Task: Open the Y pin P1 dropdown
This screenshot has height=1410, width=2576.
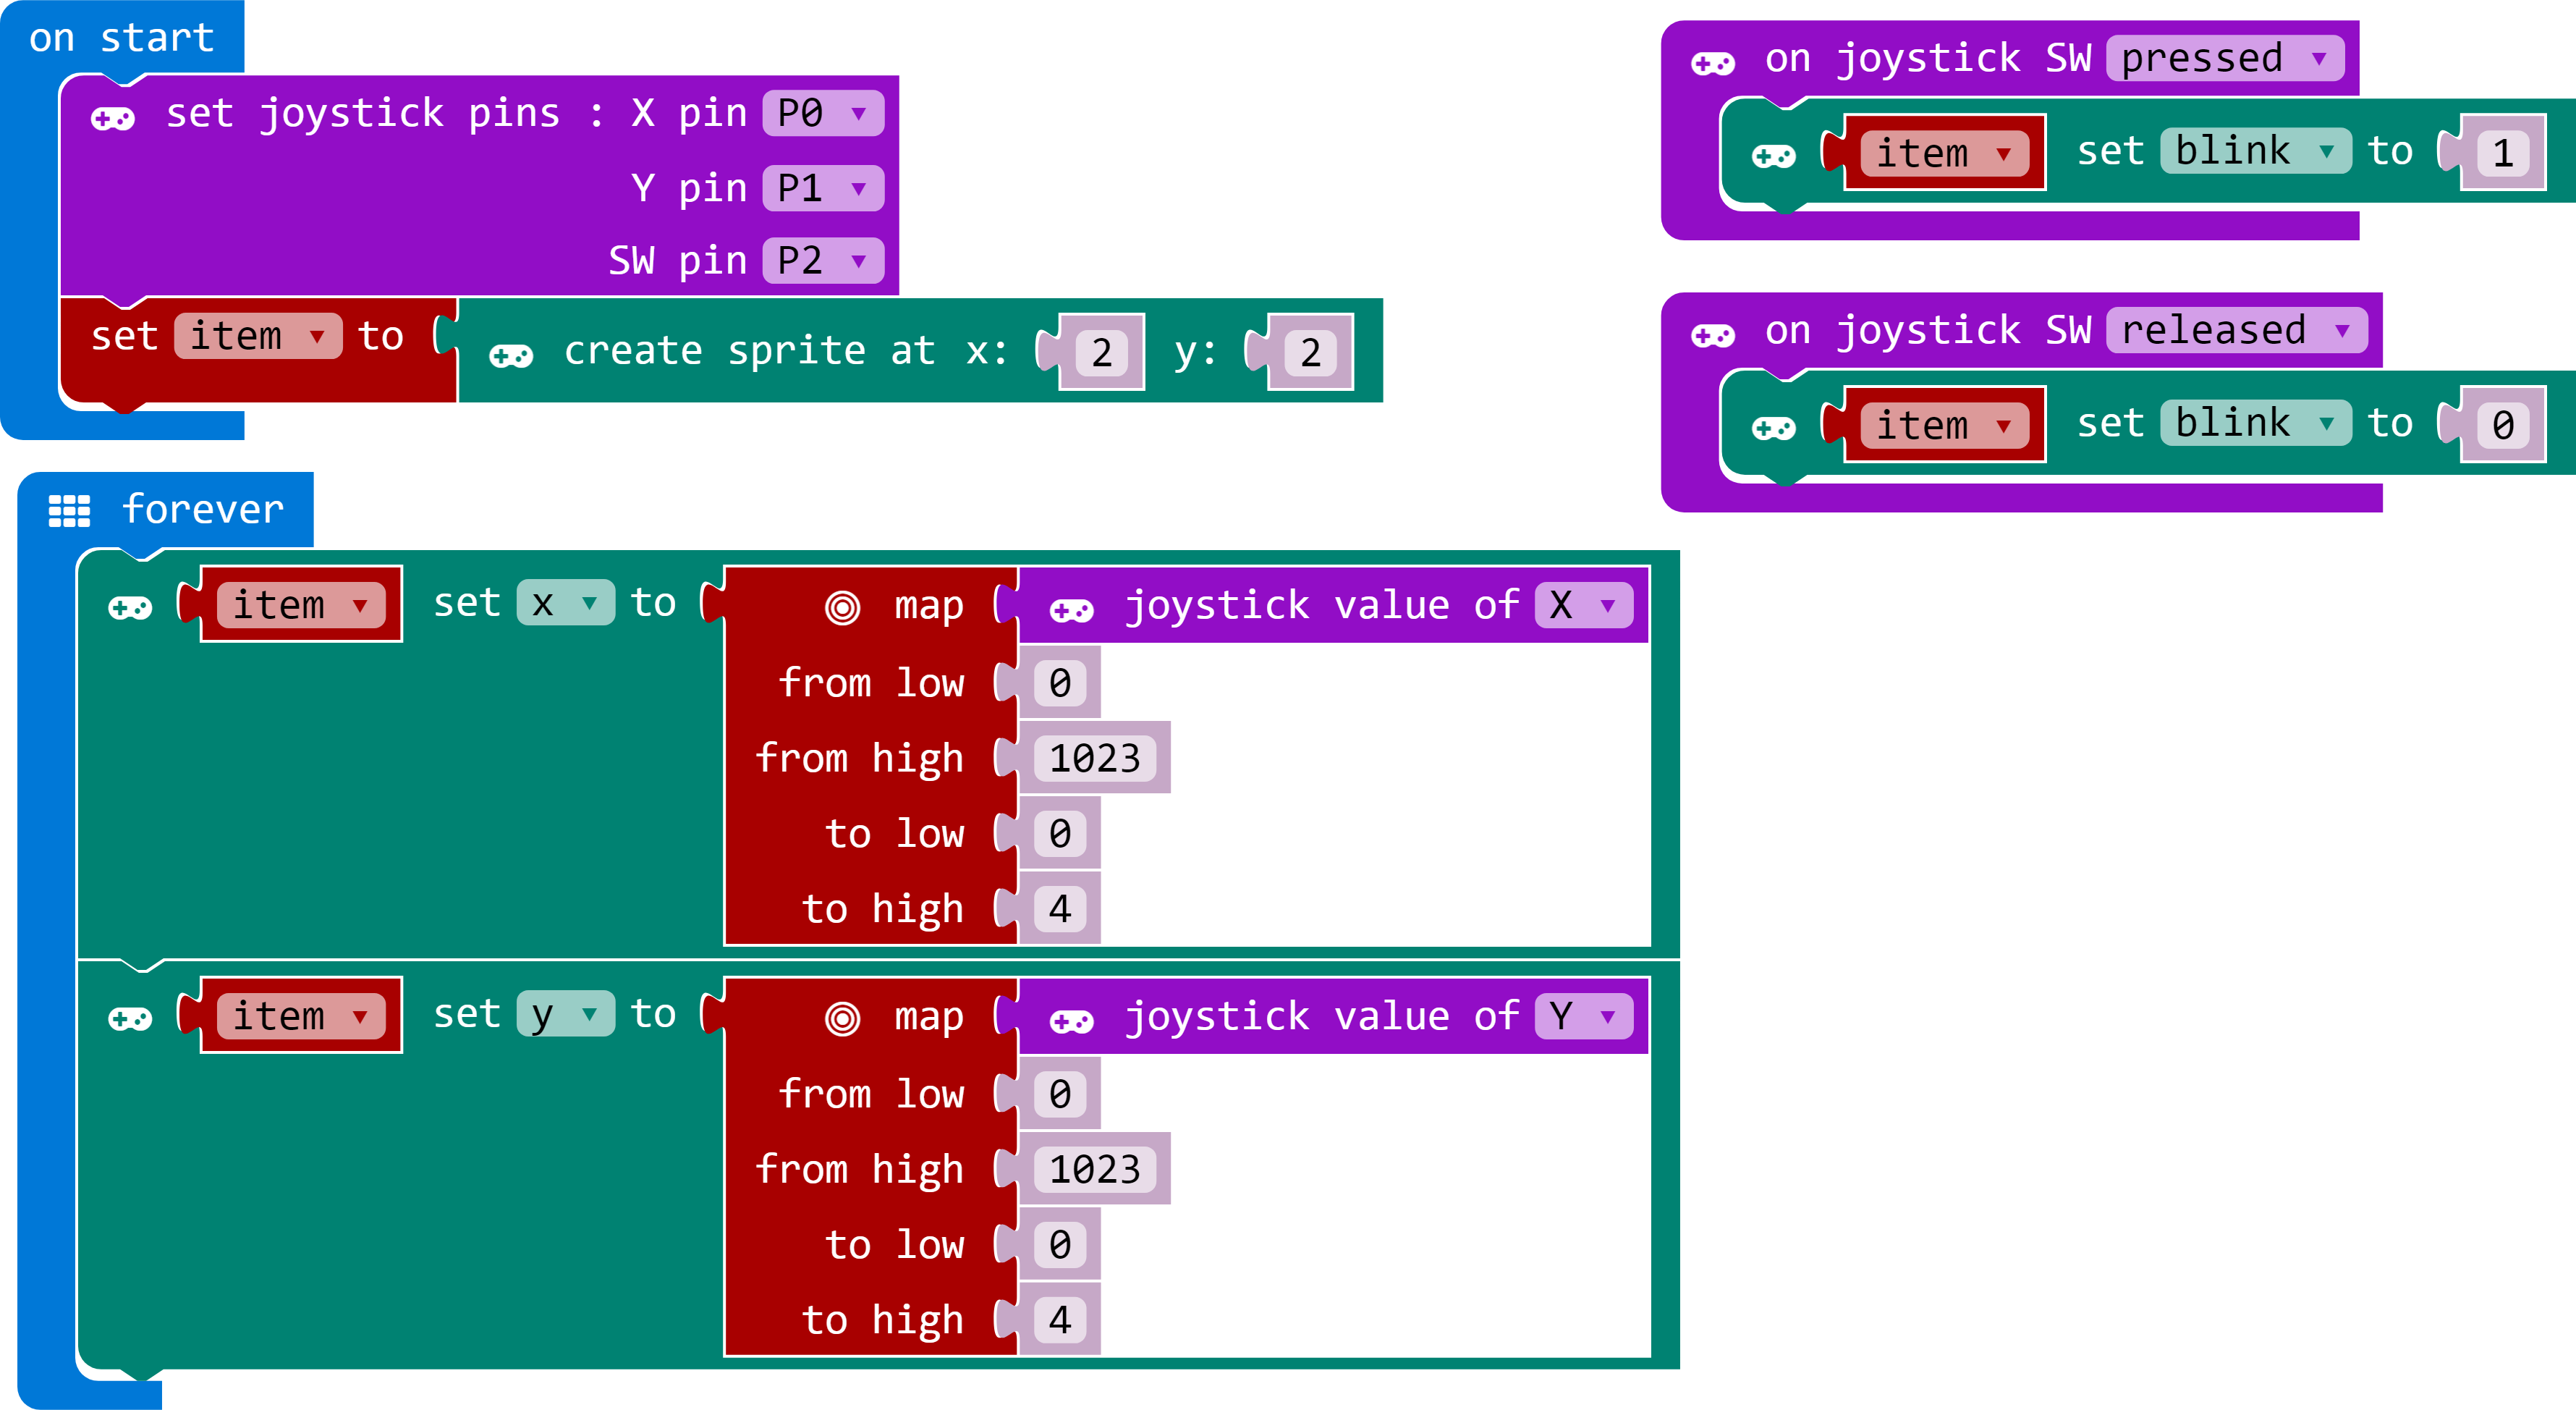Action: 822,188
